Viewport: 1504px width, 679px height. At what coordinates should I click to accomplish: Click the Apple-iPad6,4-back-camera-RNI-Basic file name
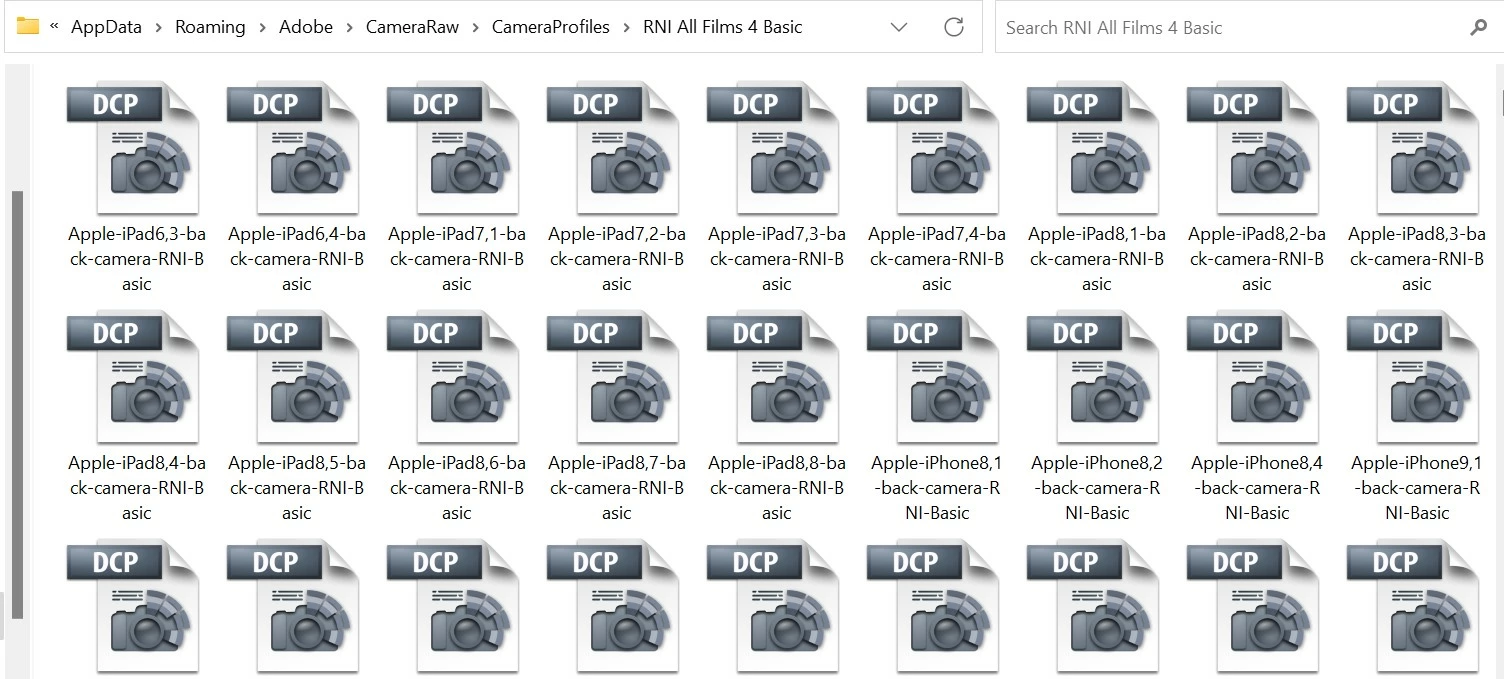[x=297, y=259]
